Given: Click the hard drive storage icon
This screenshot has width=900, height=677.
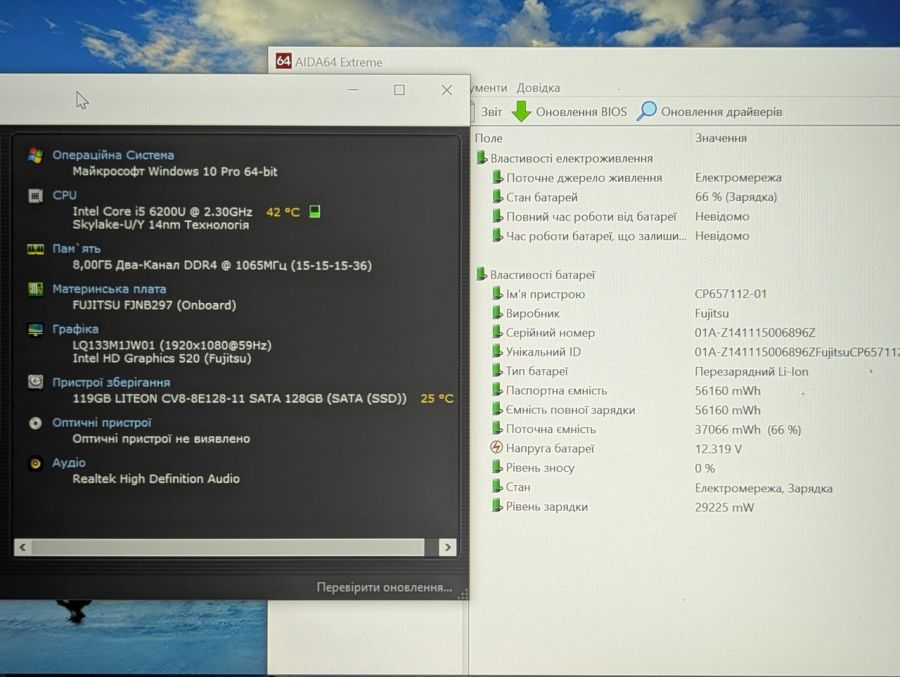Looking at the screenshot, I should click(35, 382).
